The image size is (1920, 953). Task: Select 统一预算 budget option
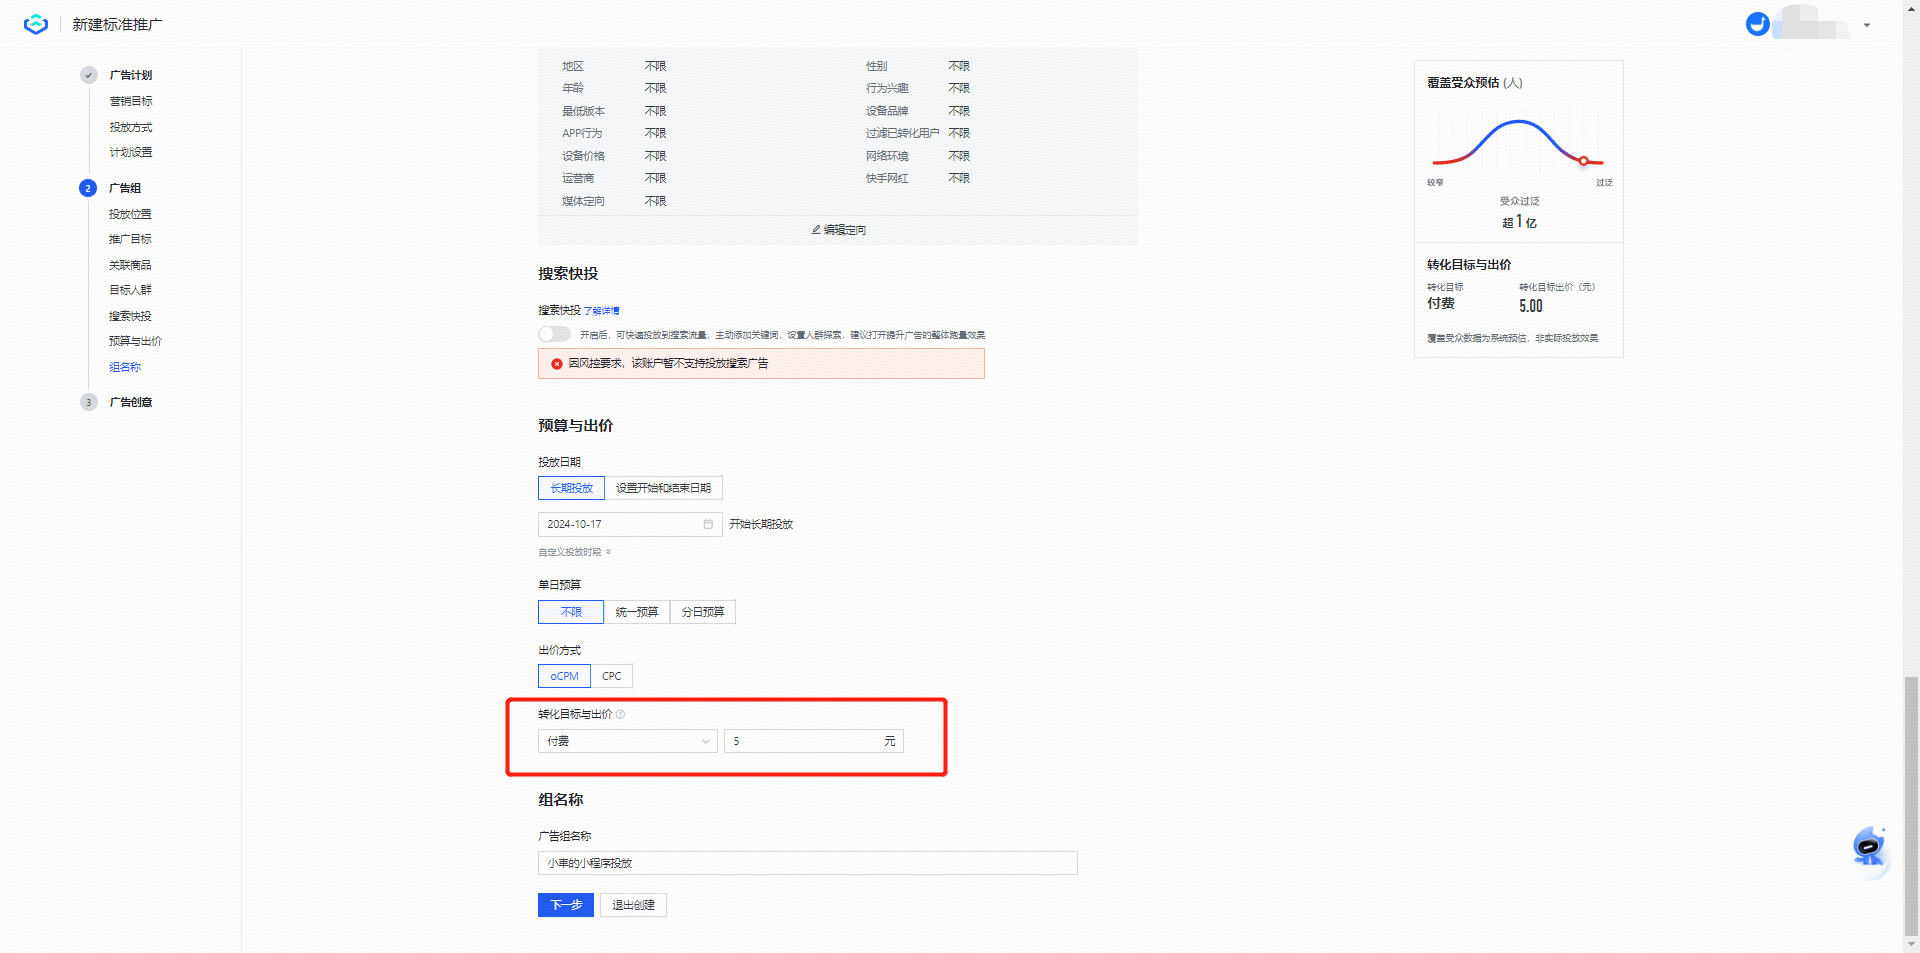pyautogui.click(x=637, y=612)
